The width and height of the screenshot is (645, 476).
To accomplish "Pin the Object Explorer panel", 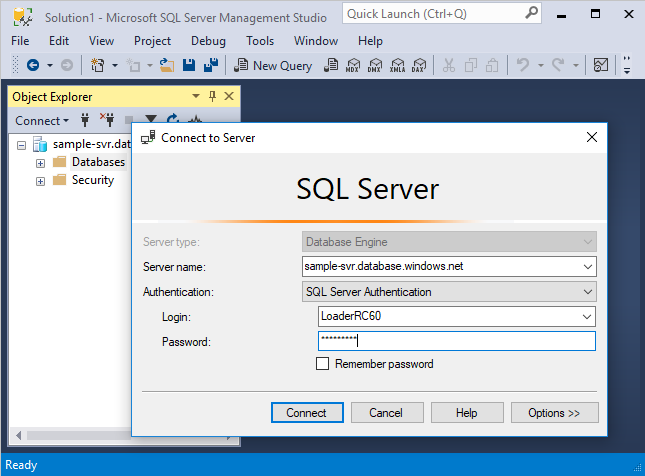I will (212, 97).
